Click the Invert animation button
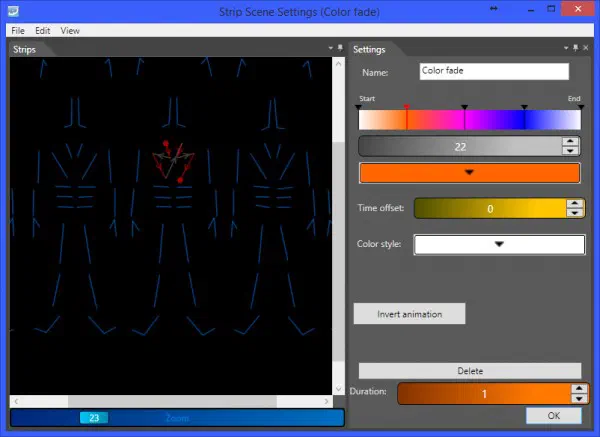600x437 pixels. point(409,314)
